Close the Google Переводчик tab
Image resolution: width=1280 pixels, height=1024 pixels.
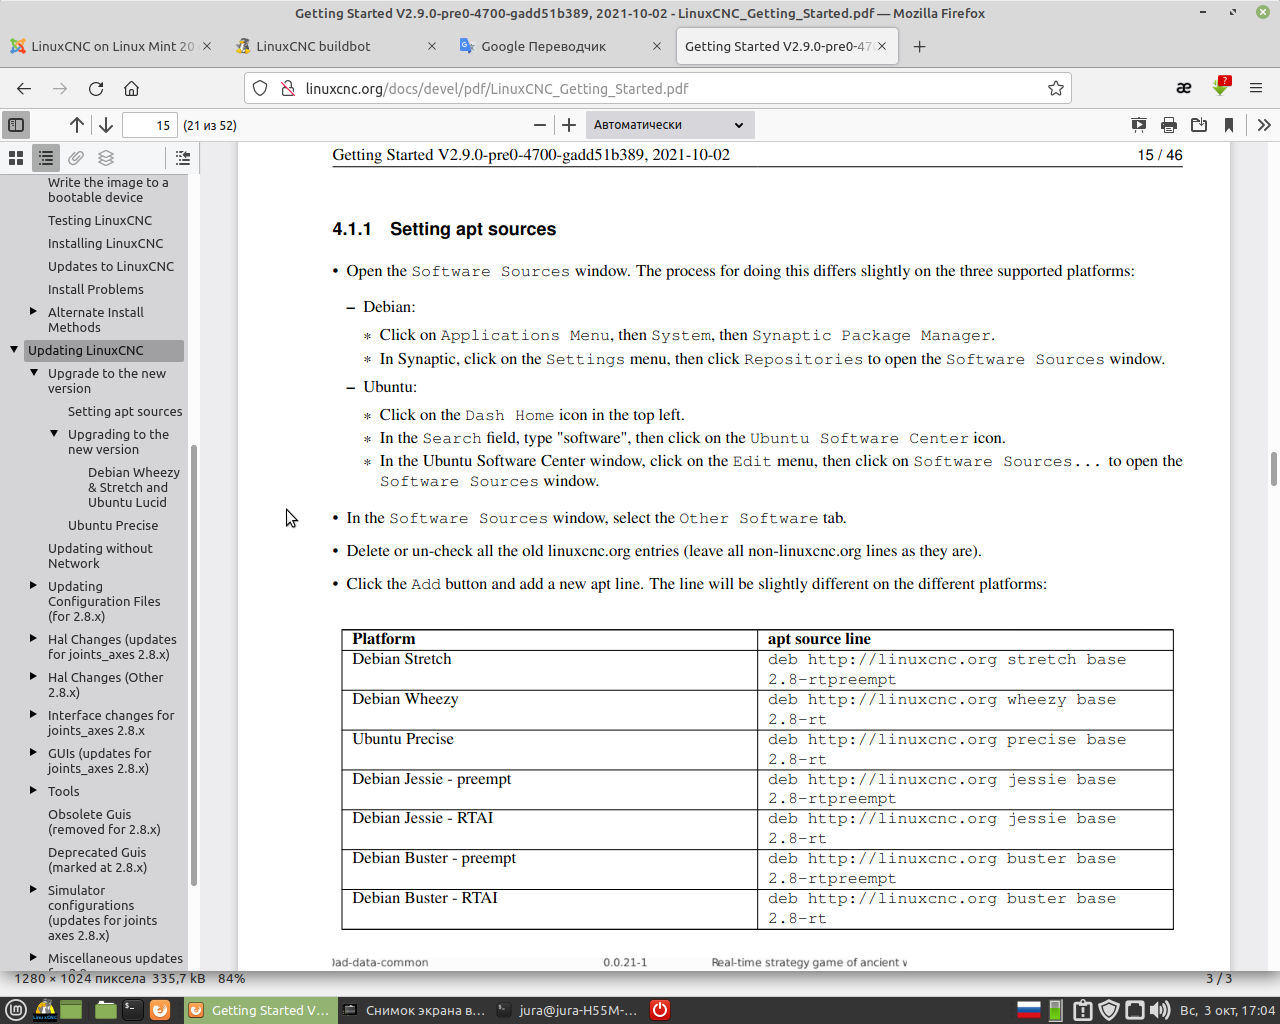point(657,46)
